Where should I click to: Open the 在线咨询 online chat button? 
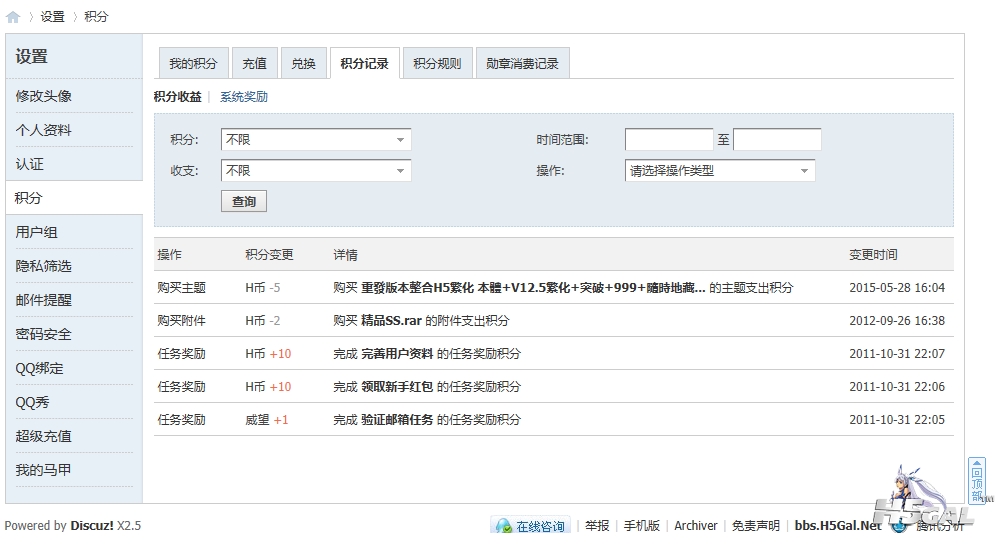(530, 525)
